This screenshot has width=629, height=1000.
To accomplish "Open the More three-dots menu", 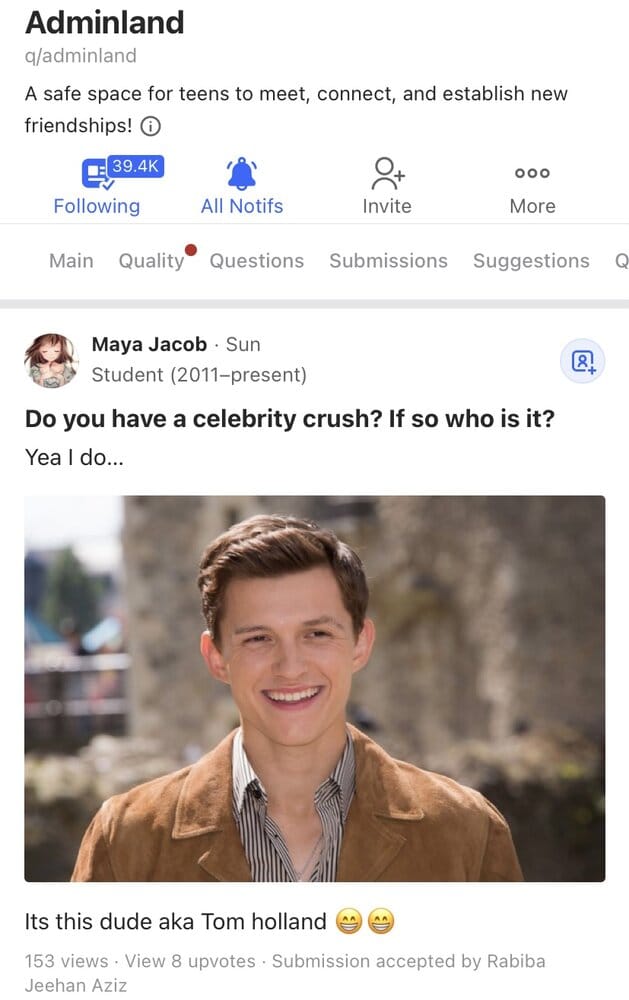I will tap(532, 173).
